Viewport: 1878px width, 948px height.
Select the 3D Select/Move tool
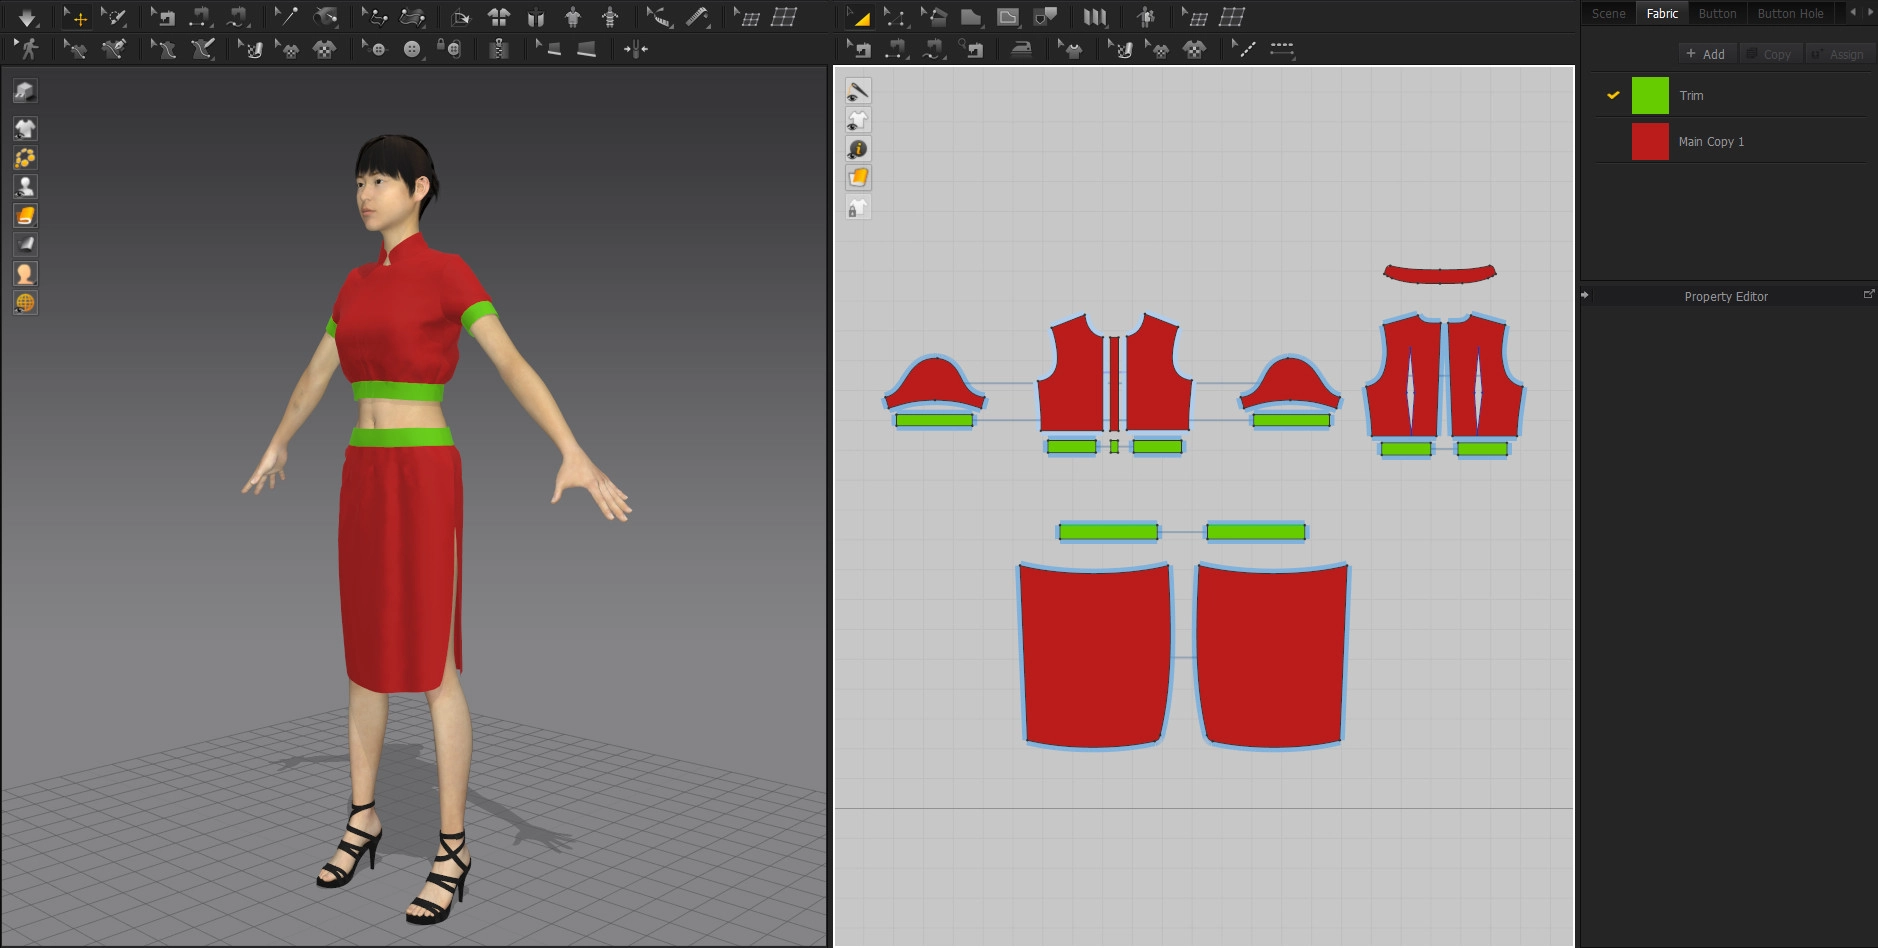pyautogui.click(x=76, y=18)
